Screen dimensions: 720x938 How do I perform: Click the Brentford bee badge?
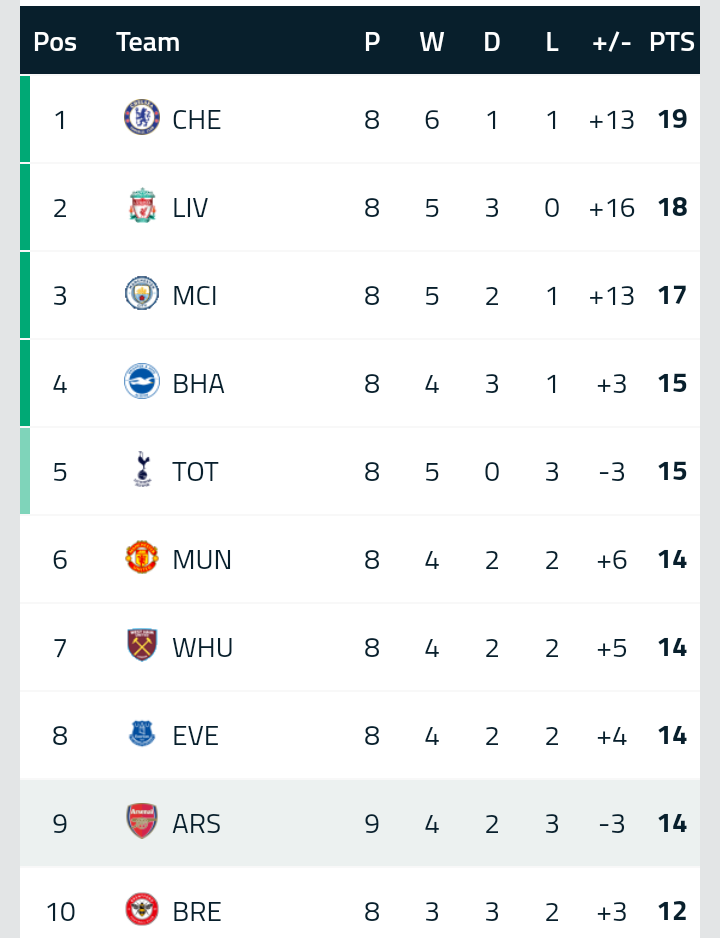click(x=142, y=909)
